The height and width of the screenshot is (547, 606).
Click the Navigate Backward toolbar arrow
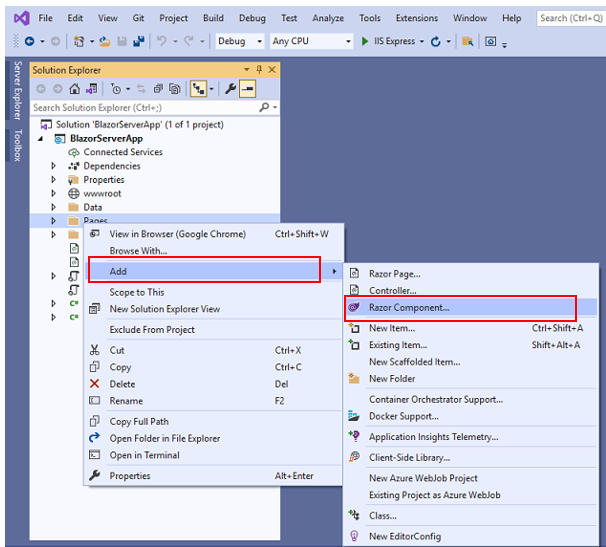[29, 41]
